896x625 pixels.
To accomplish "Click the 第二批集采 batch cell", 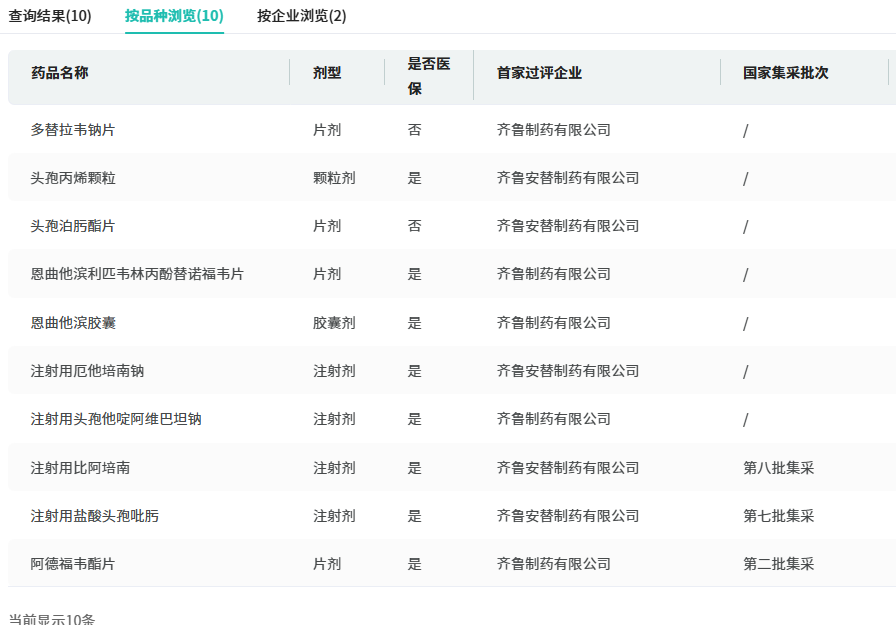I will pyautogui.click(x=778, y=564).
